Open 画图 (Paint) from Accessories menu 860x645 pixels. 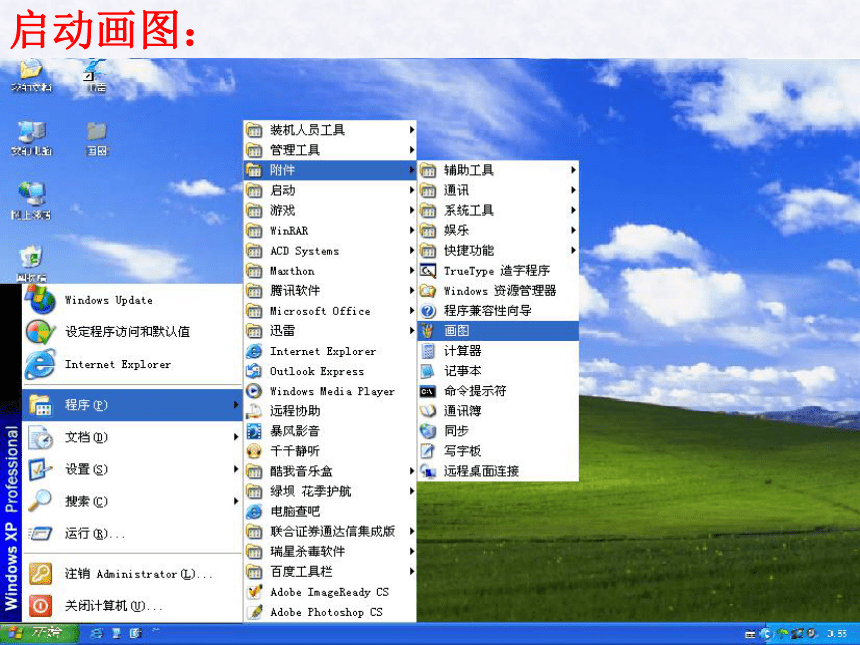pos(498,331)
